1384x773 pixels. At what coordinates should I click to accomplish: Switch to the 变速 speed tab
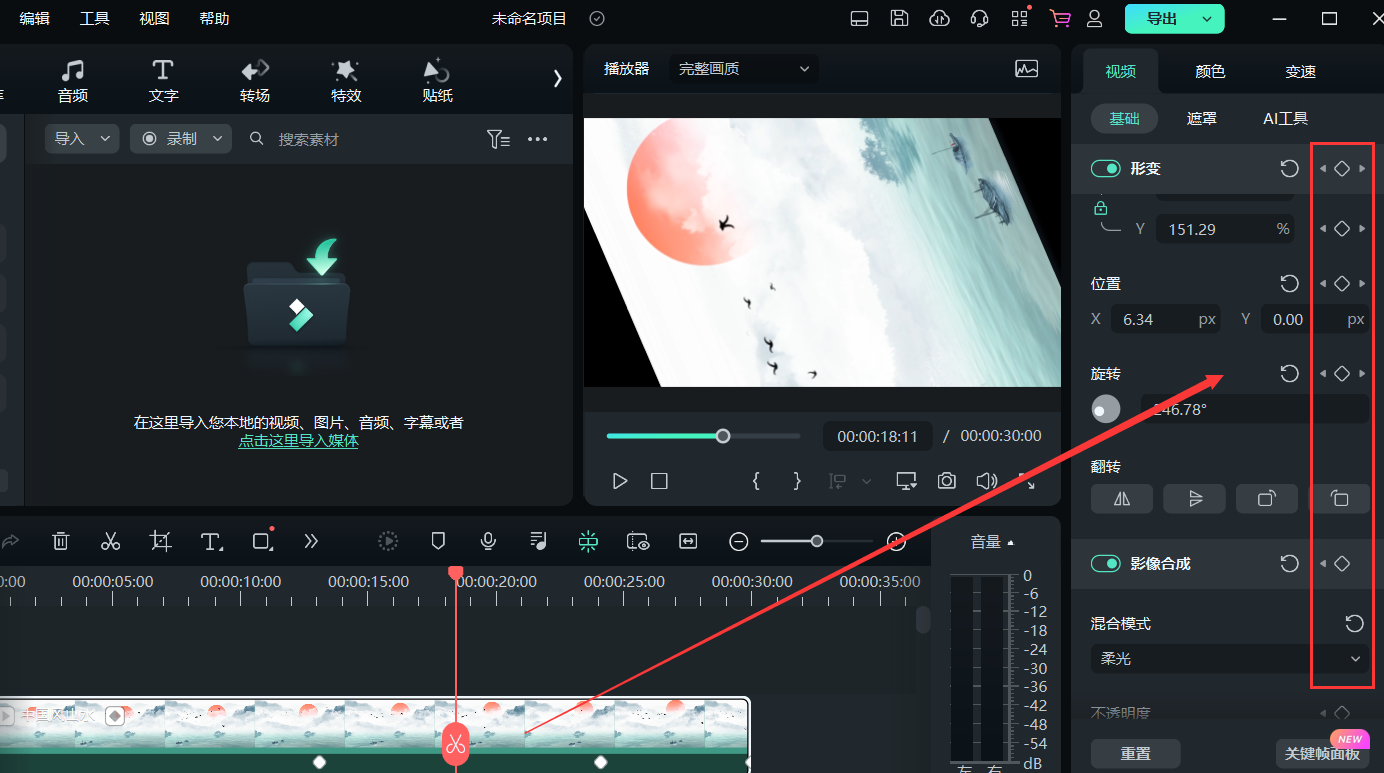1300,71
